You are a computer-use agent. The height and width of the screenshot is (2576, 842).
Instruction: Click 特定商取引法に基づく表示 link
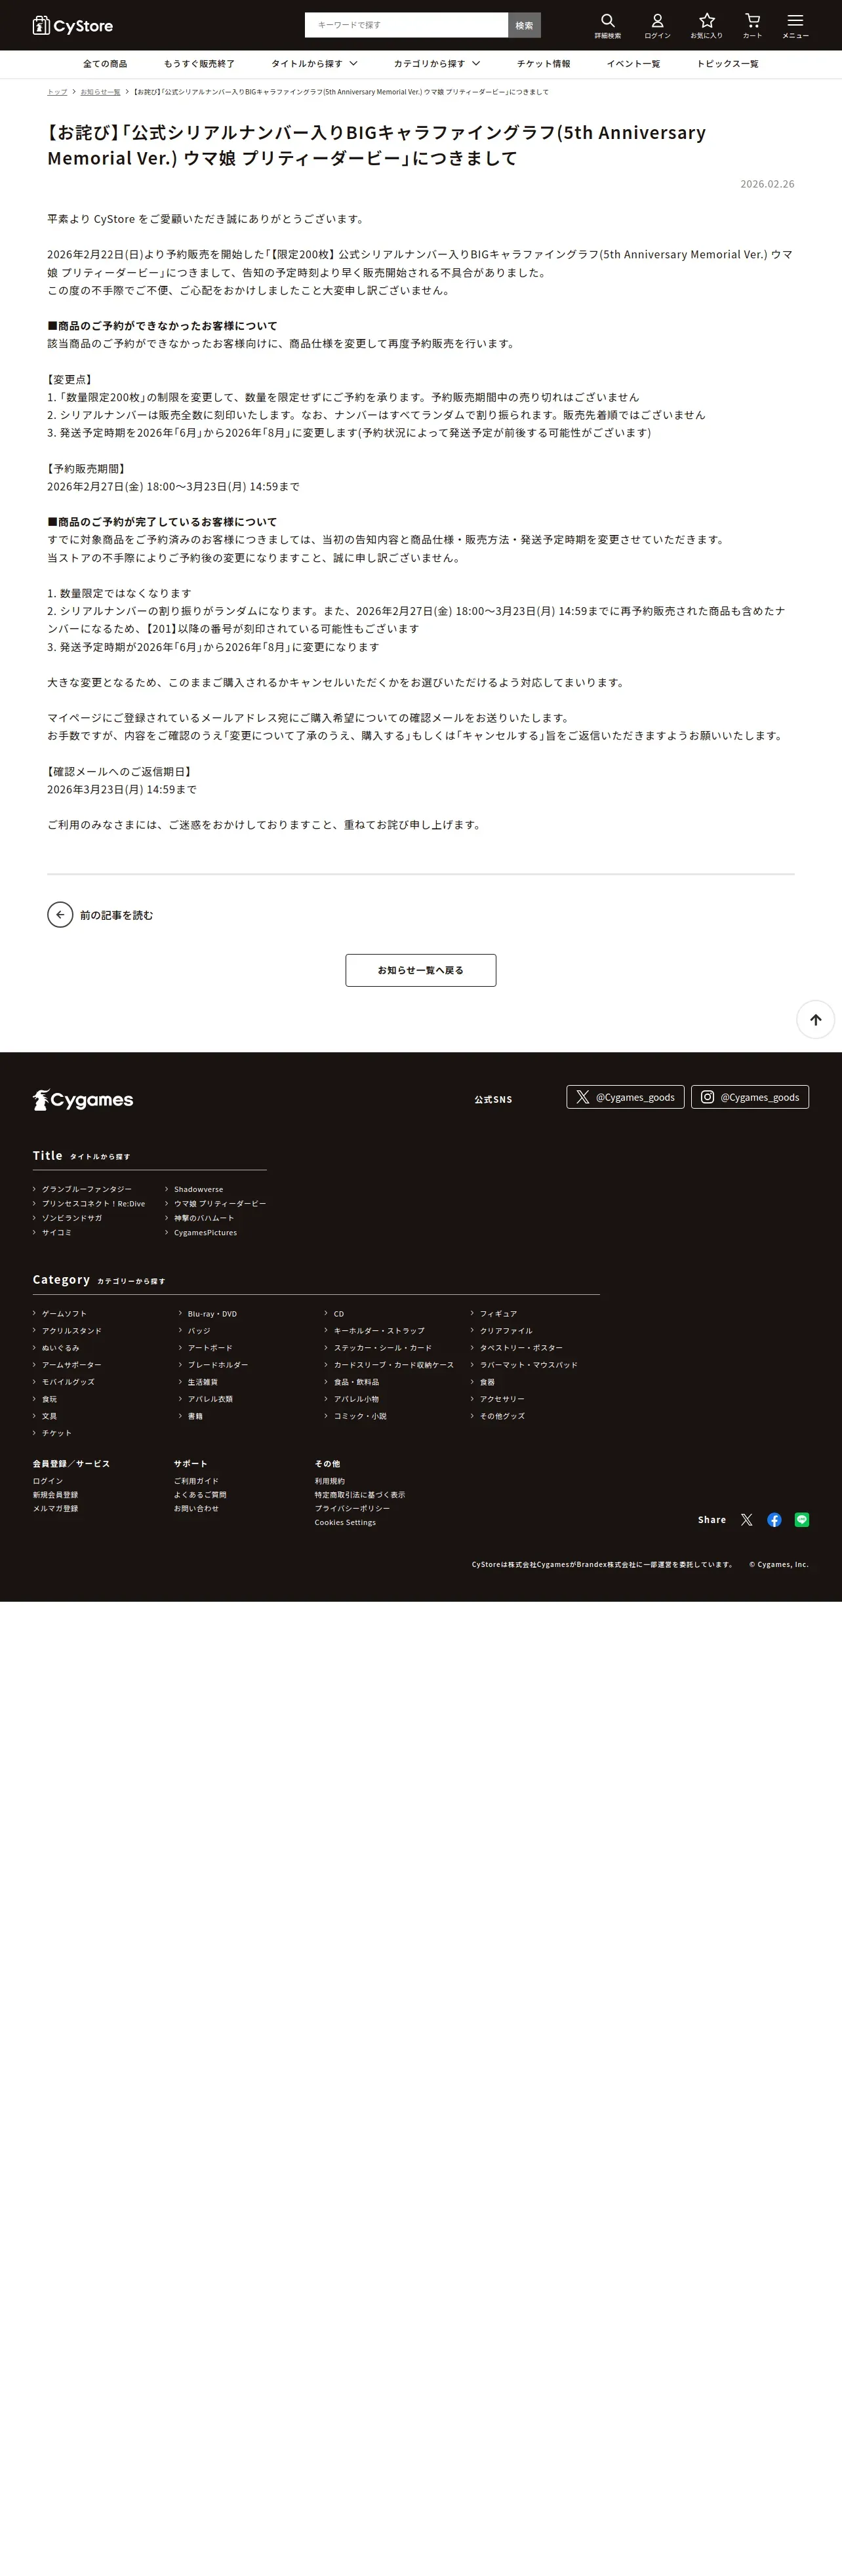[360, 1494]
